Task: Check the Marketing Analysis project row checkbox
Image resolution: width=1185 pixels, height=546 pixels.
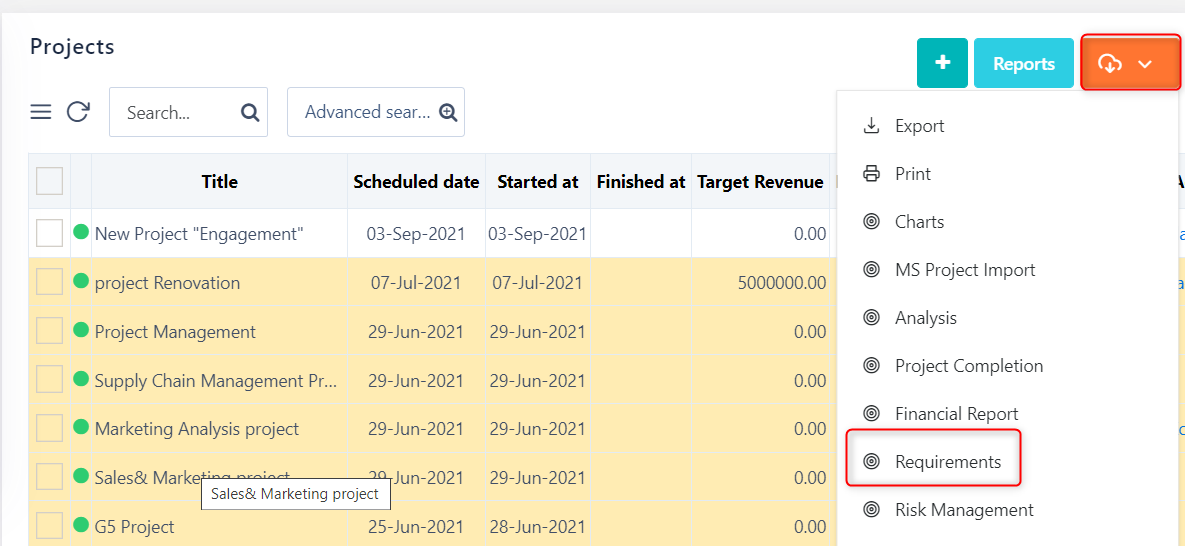Action: point(50,428)
